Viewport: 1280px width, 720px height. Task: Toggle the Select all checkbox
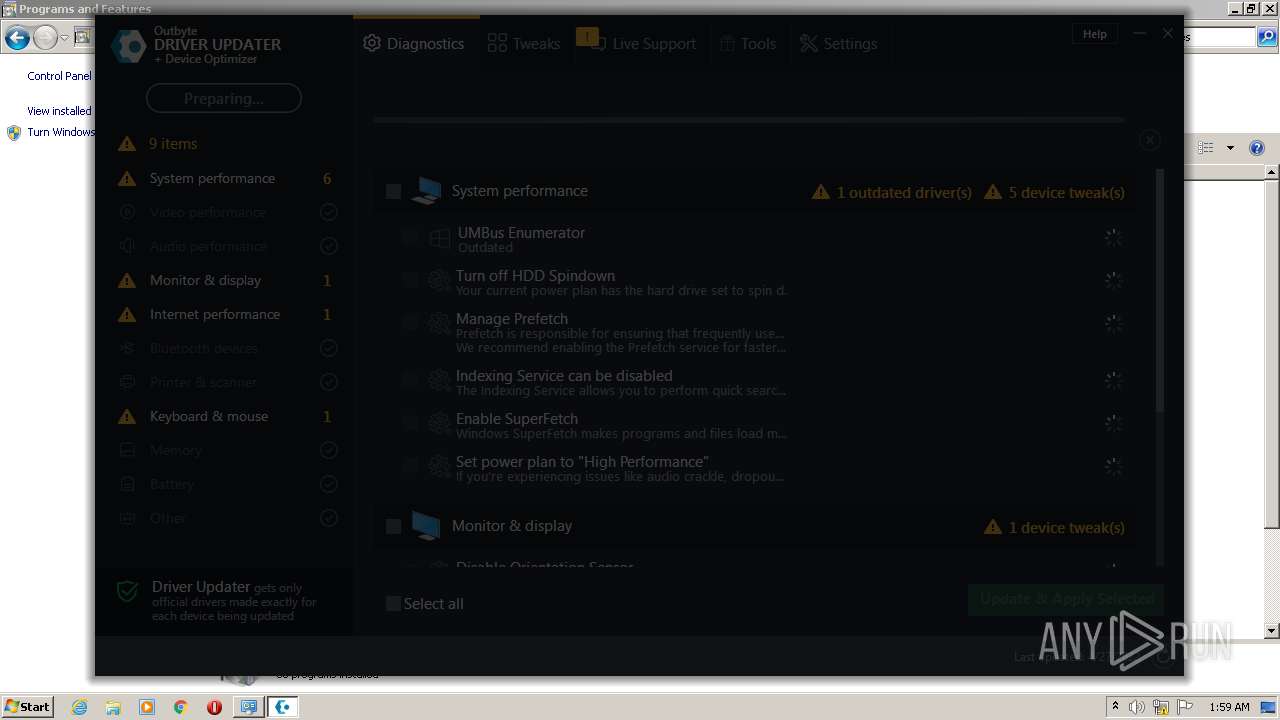(393, 603)
